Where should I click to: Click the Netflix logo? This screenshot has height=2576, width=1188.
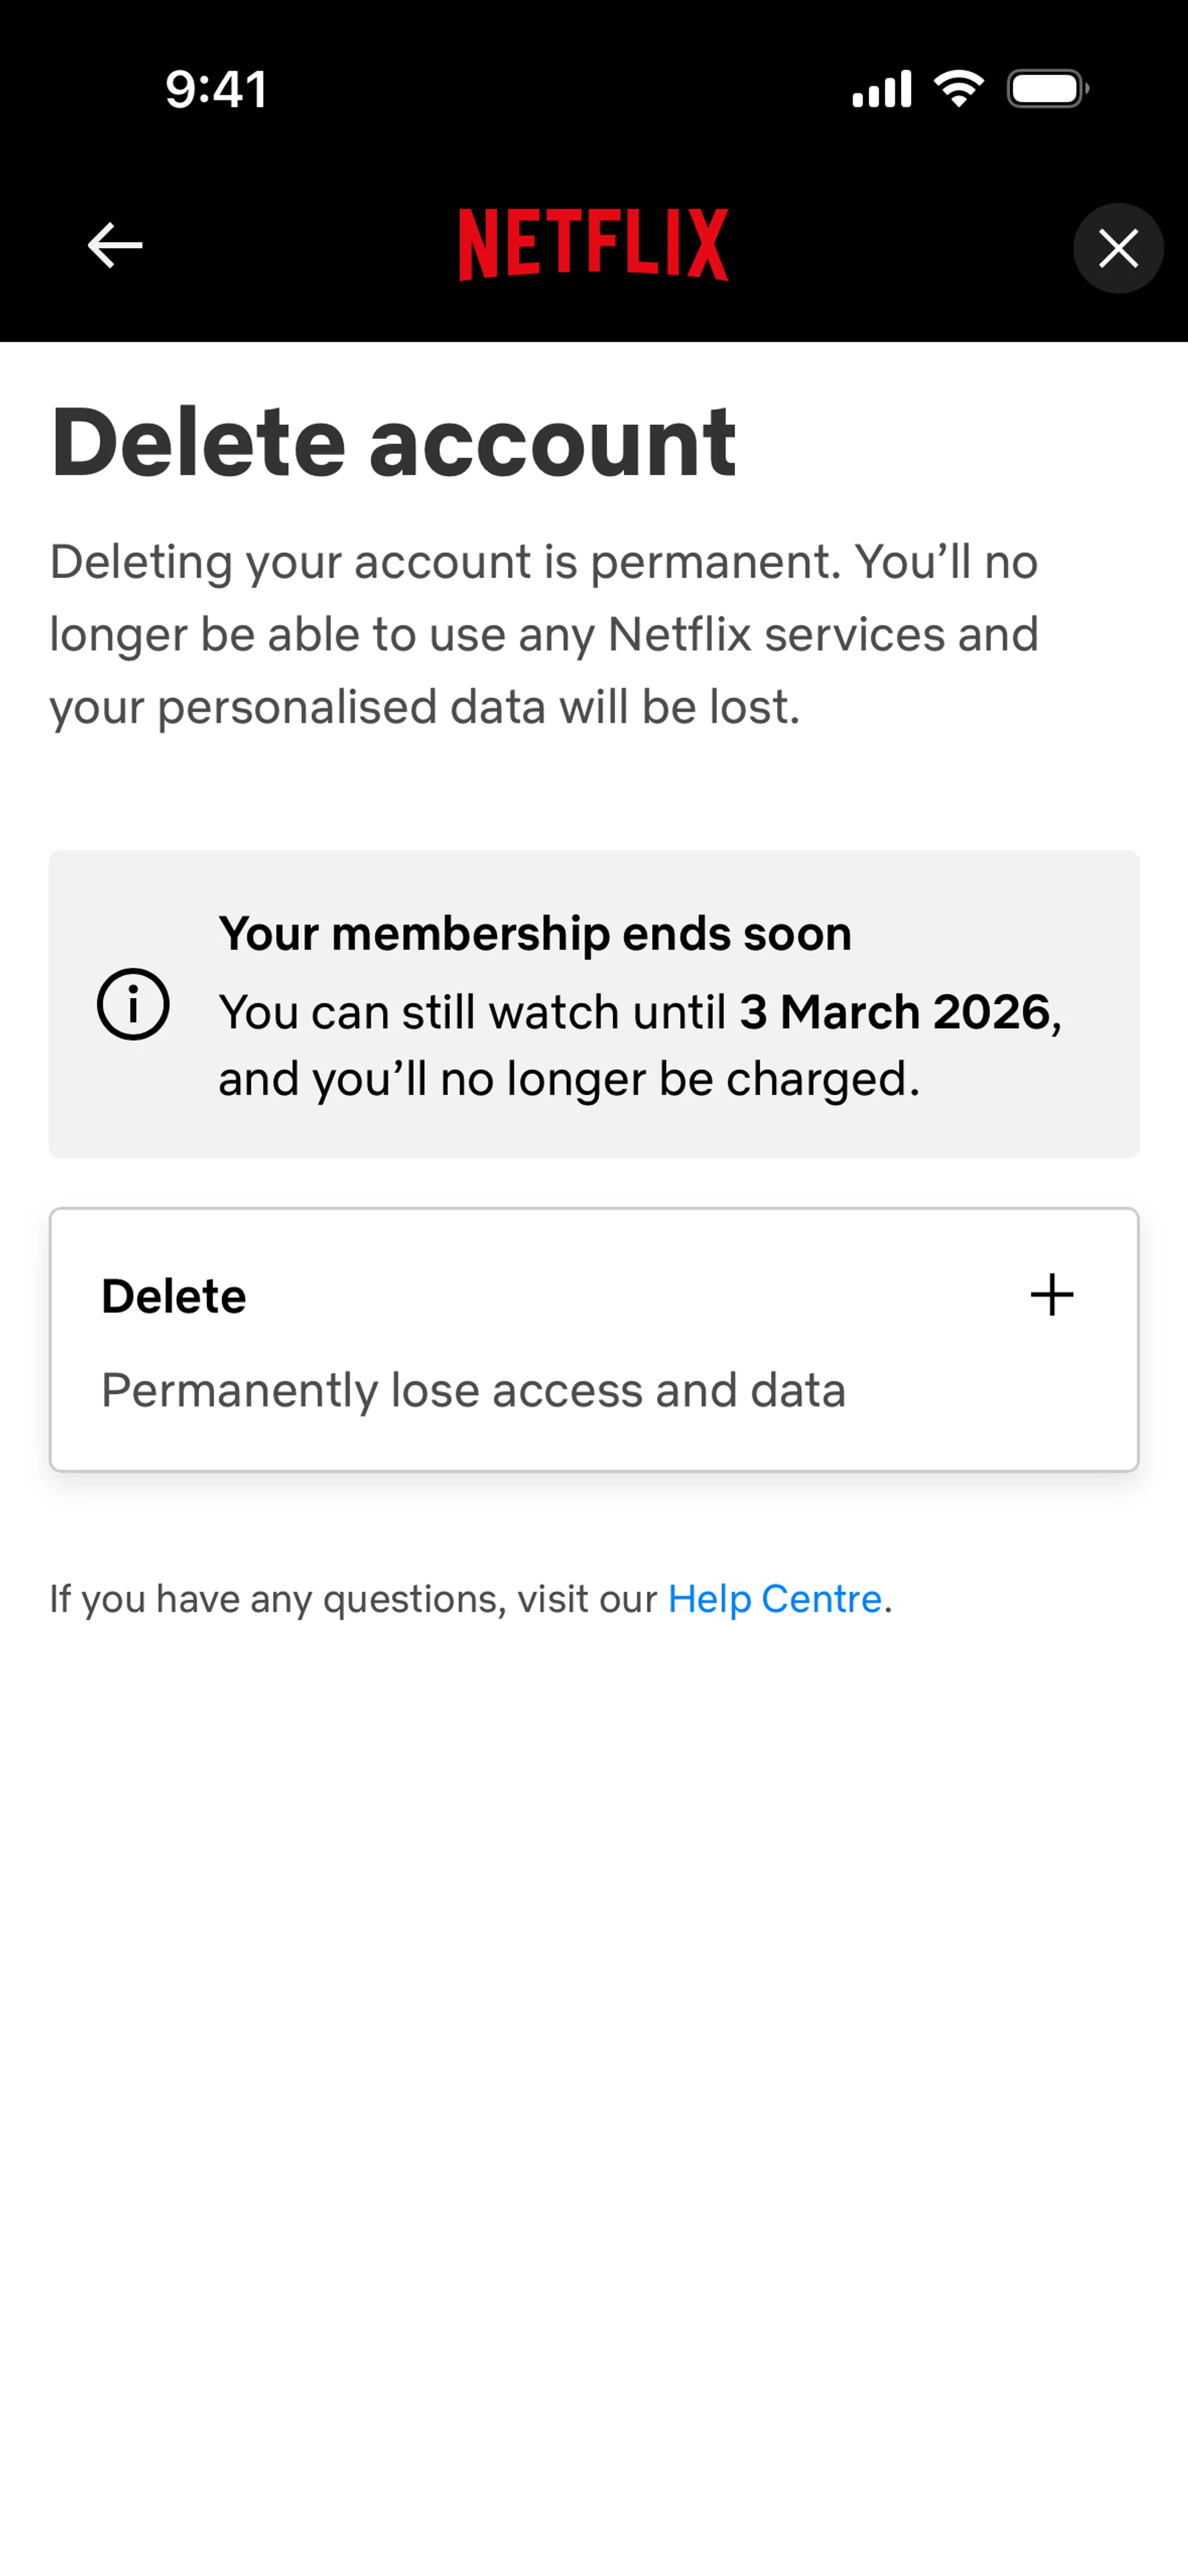coord(594,245)
